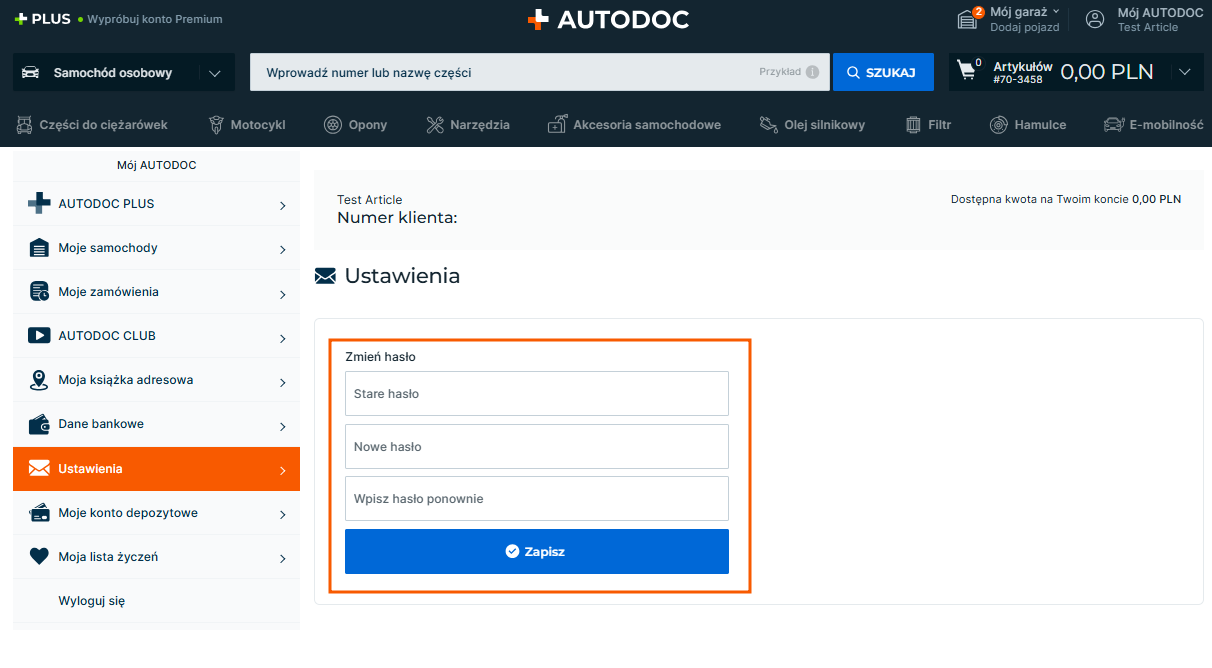Click the AUTODOC logo in the header
This screenshot has height=668, width=1212.
pyautogui.click(x=608, y=19)
